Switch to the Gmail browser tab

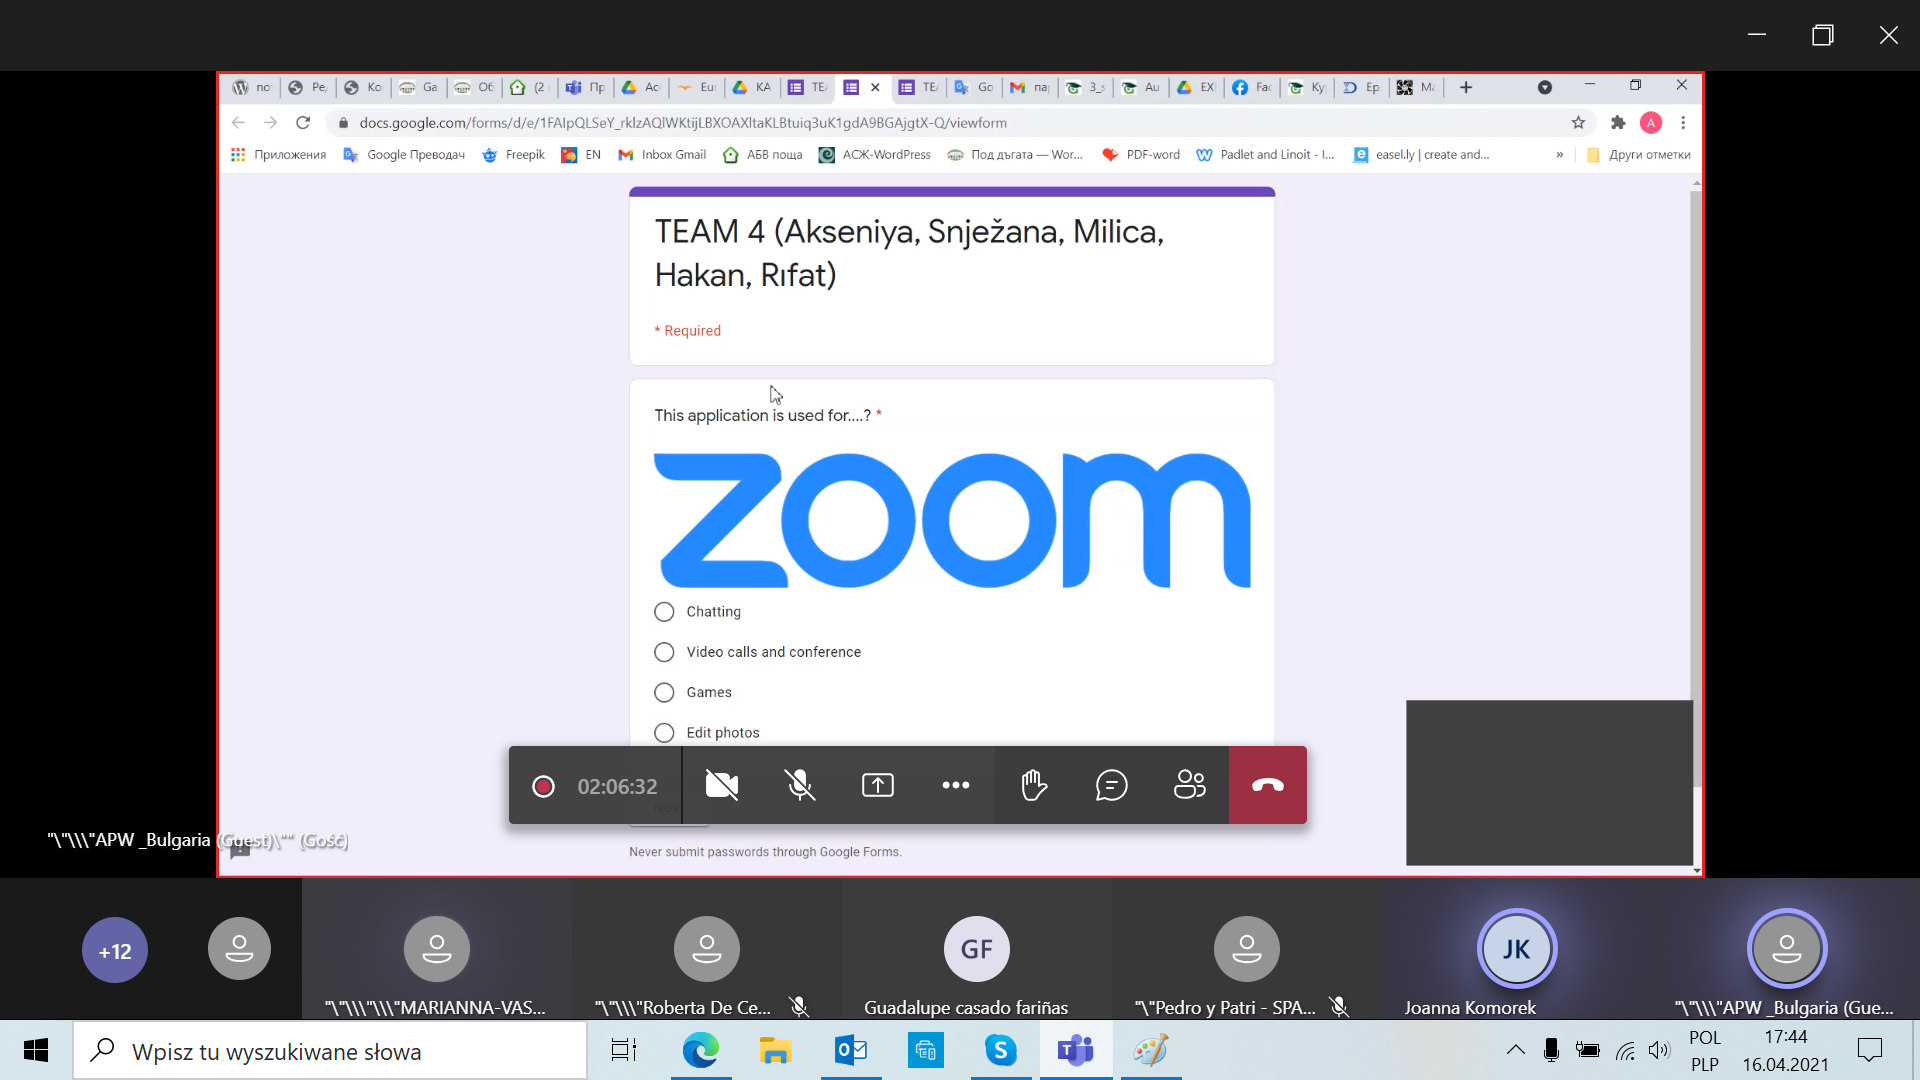[1029, 87]
